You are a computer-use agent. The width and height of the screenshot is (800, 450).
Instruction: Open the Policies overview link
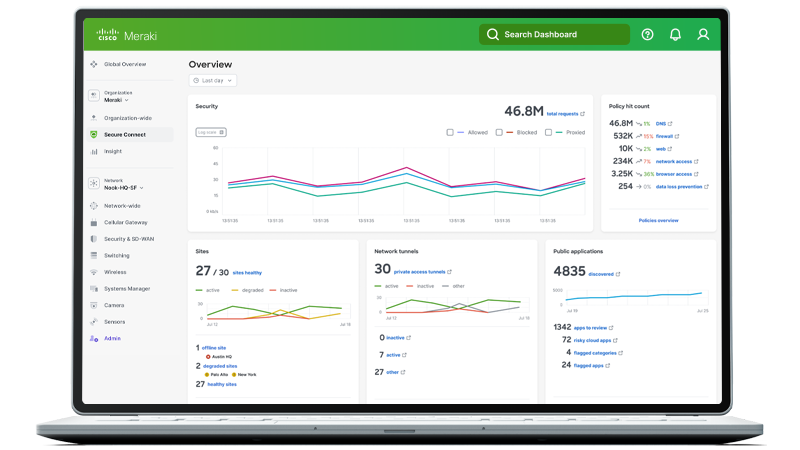(x=658, y=220)
